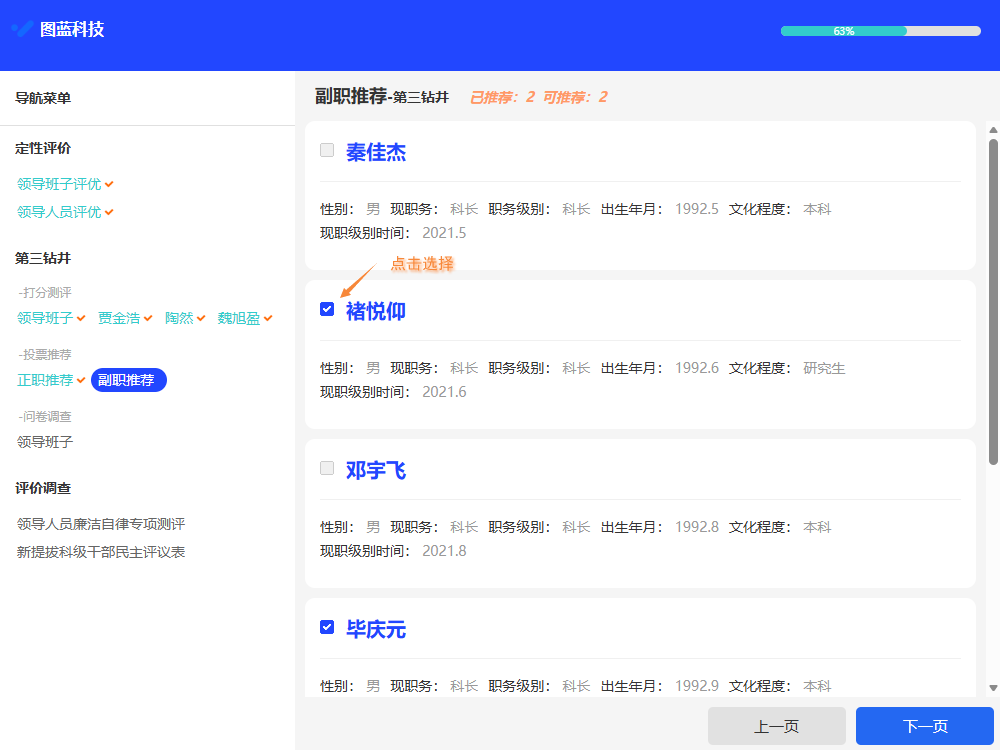Select 邓宇飞 by checking his box
The height and width of the screenshot is (750, 1000).
(x=326, y=468)
